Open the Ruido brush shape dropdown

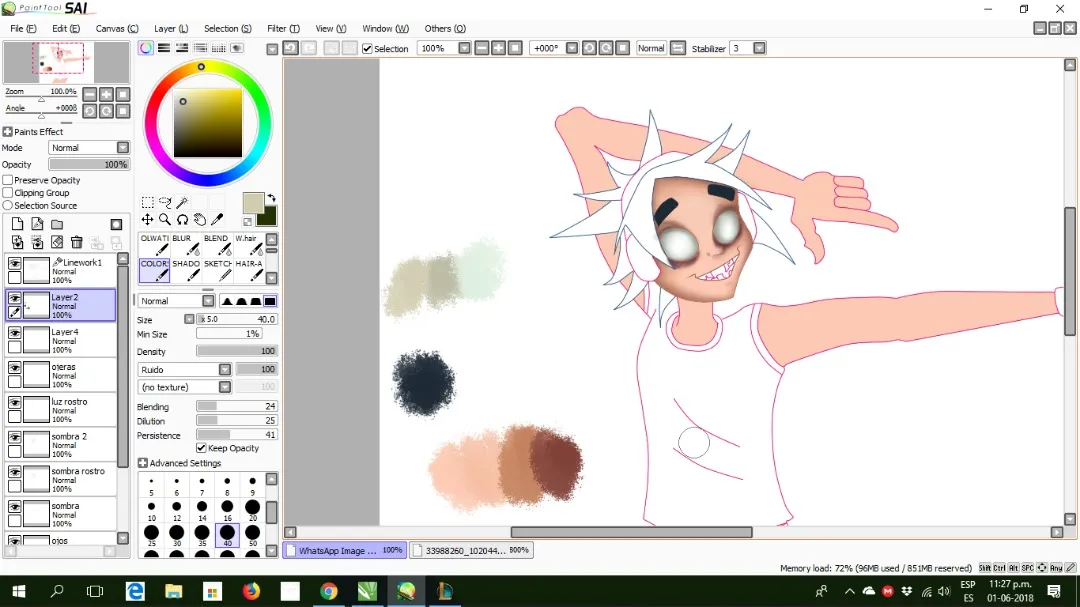pyautogui.click(x=185, y=369)
